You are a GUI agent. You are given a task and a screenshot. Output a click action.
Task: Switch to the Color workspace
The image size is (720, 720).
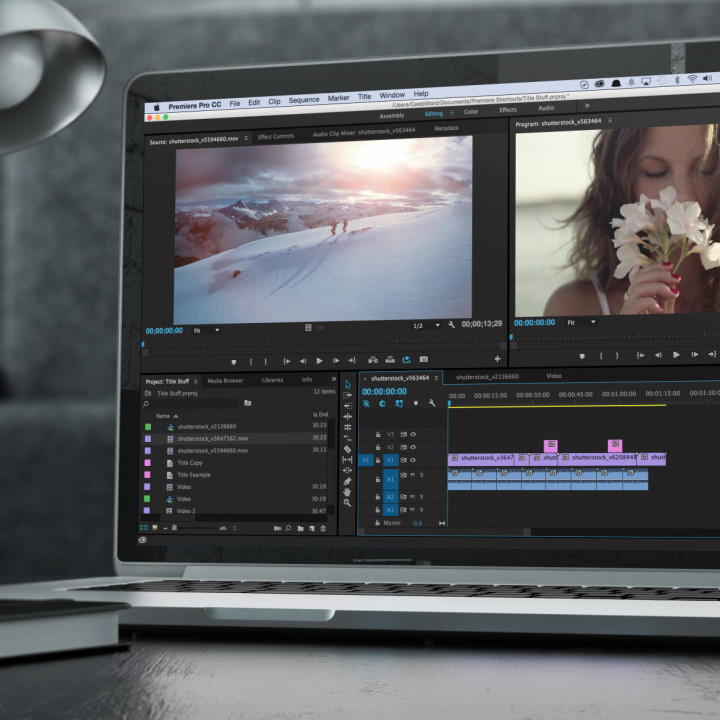coord(471,112)
